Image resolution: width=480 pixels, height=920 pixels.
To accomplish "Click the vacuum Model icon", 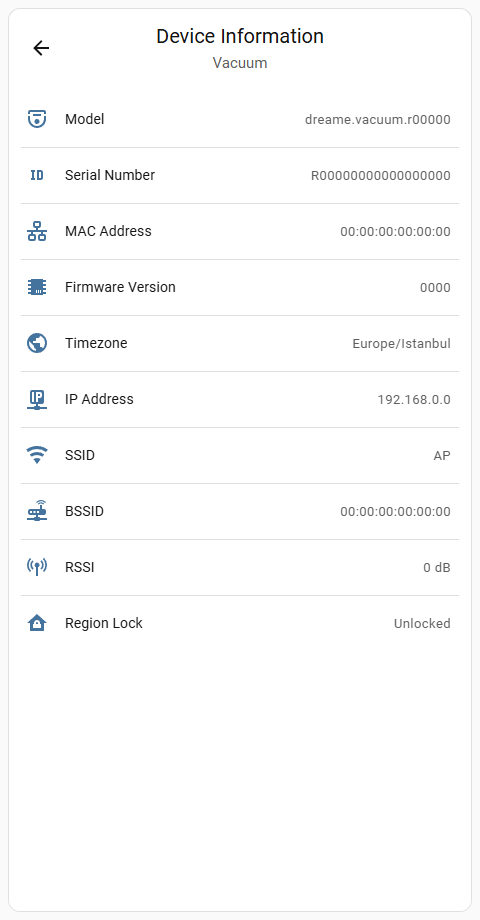I will click(x=37, y=119).
